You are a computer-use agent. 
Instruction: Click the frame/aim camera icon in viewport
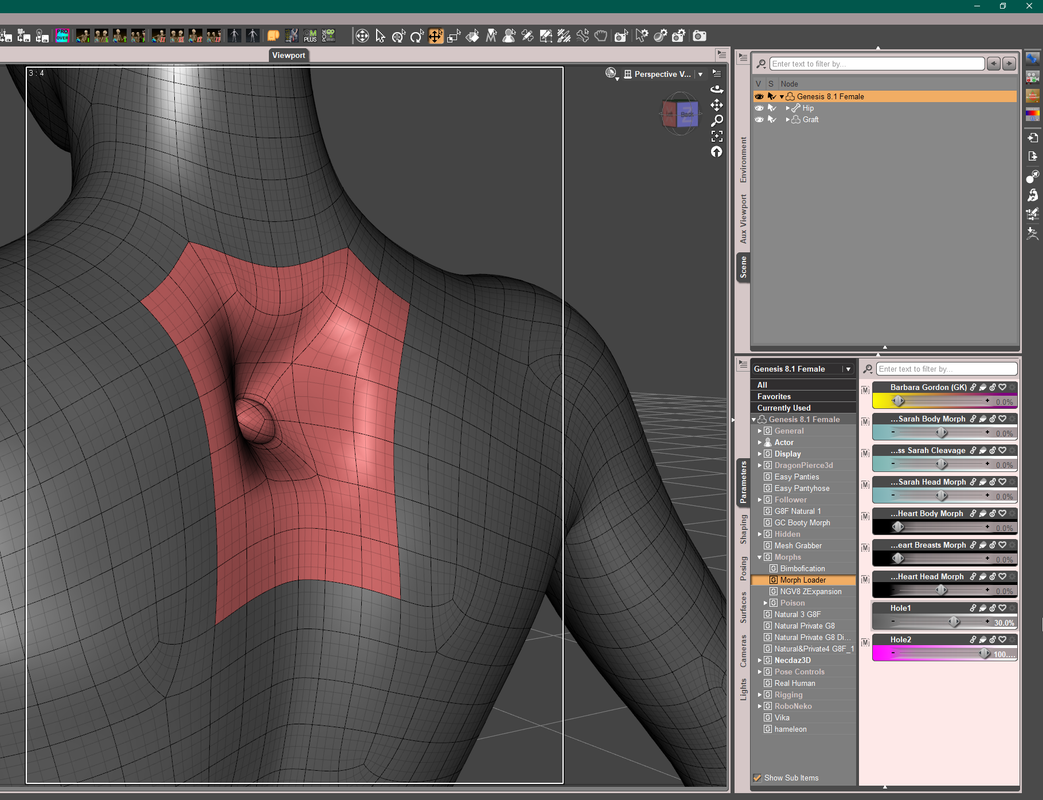tap(717, 136)
